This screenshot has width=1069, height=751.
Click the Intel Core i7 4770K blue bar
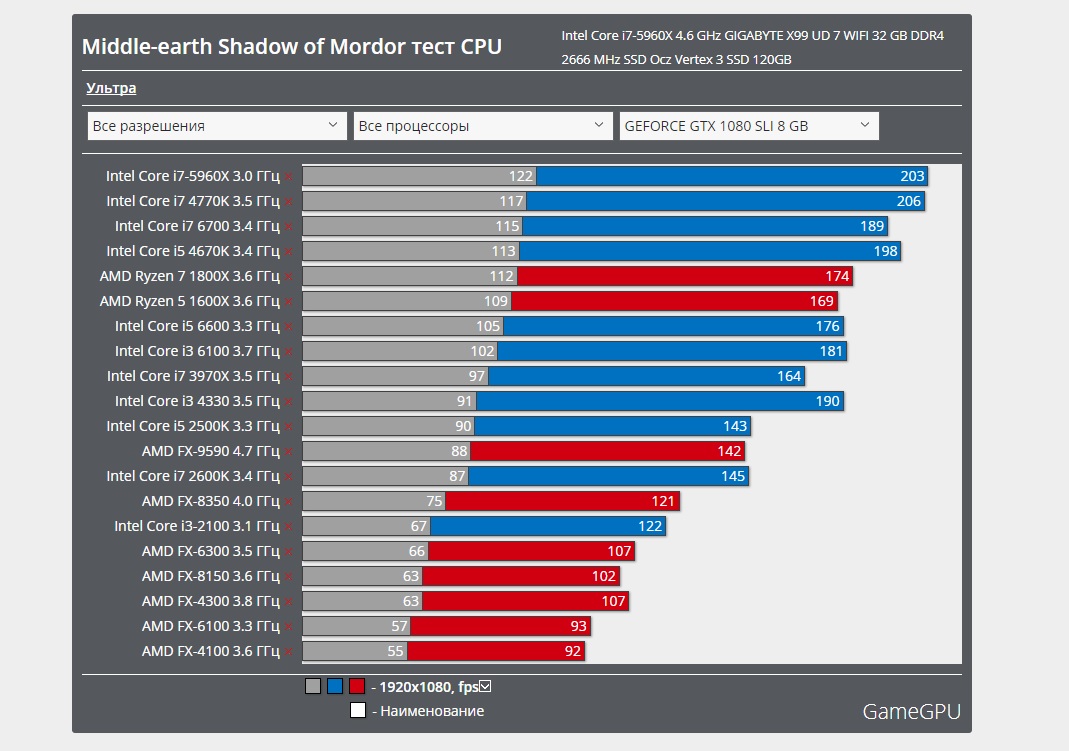click(724, 202)
